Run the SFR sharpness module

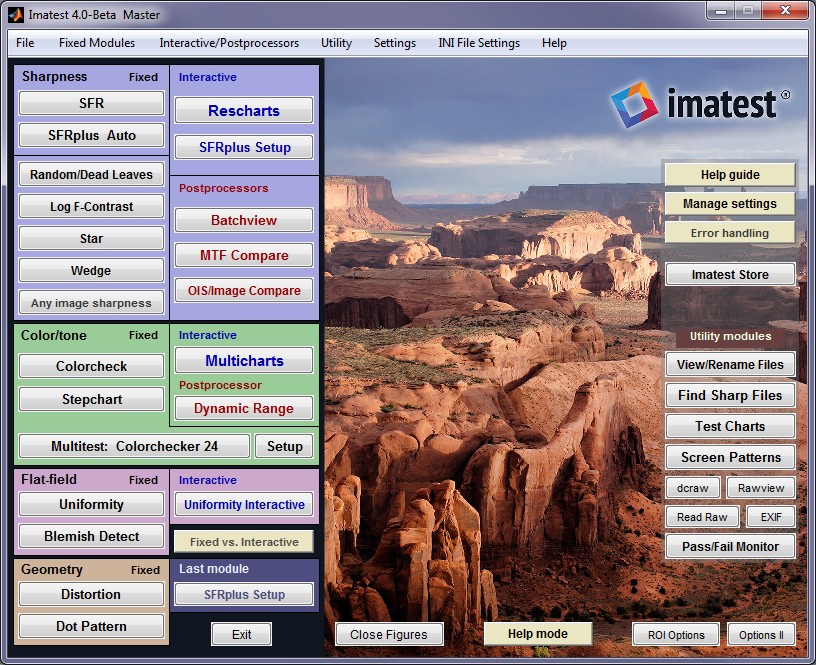pyautogui.click(x=90, y=103)
